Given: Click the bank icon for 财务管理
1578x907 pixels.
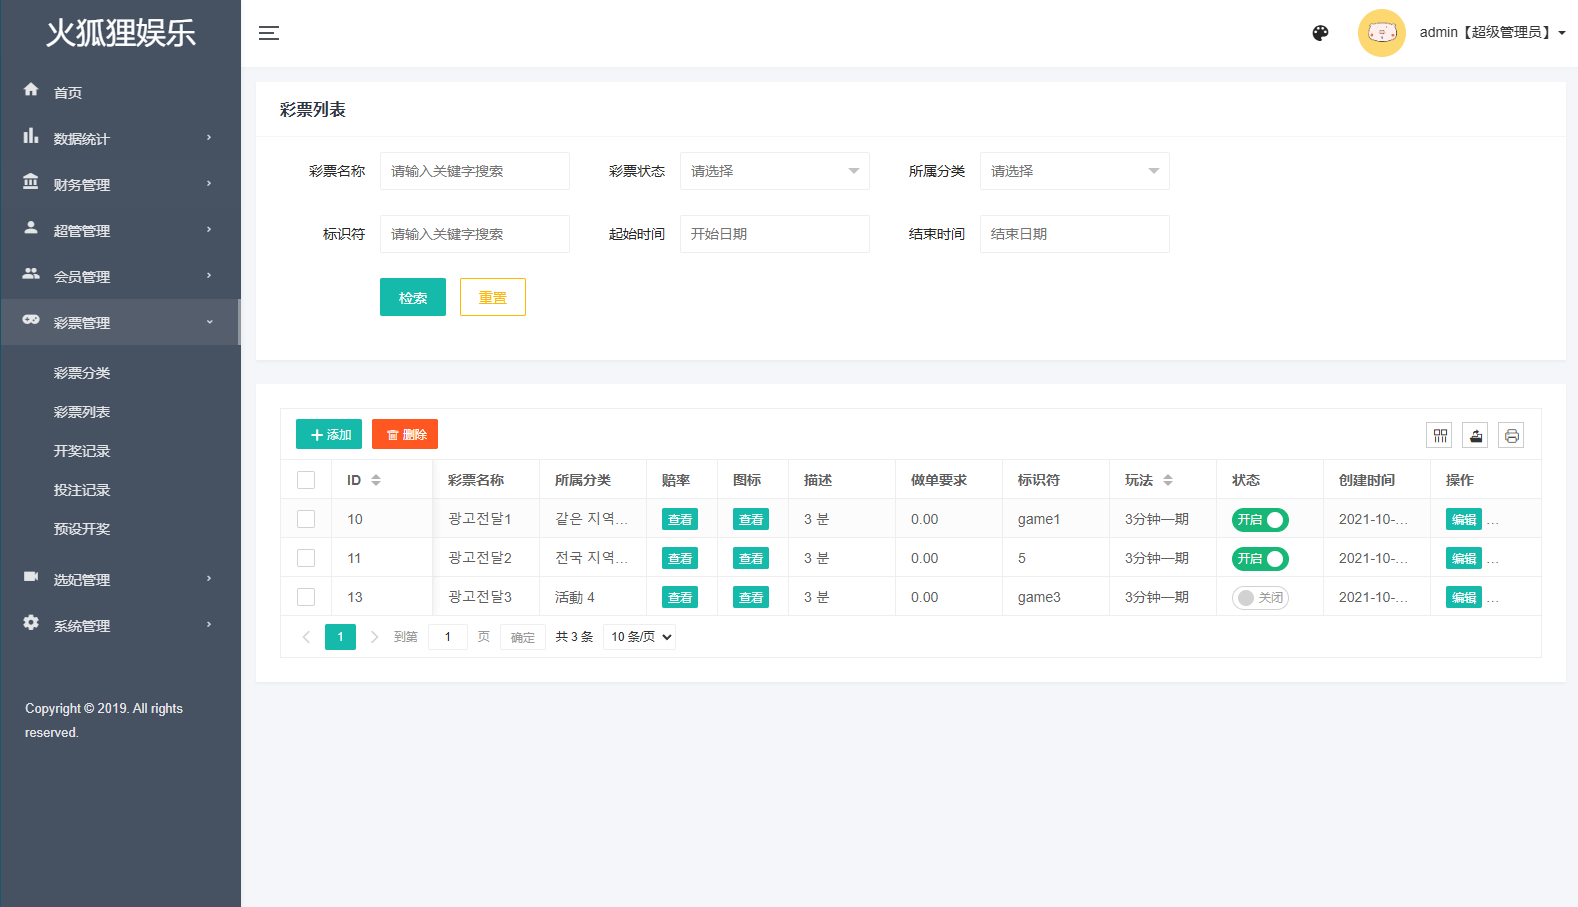Looking at the screenshot, I should (x=31, y=182).
